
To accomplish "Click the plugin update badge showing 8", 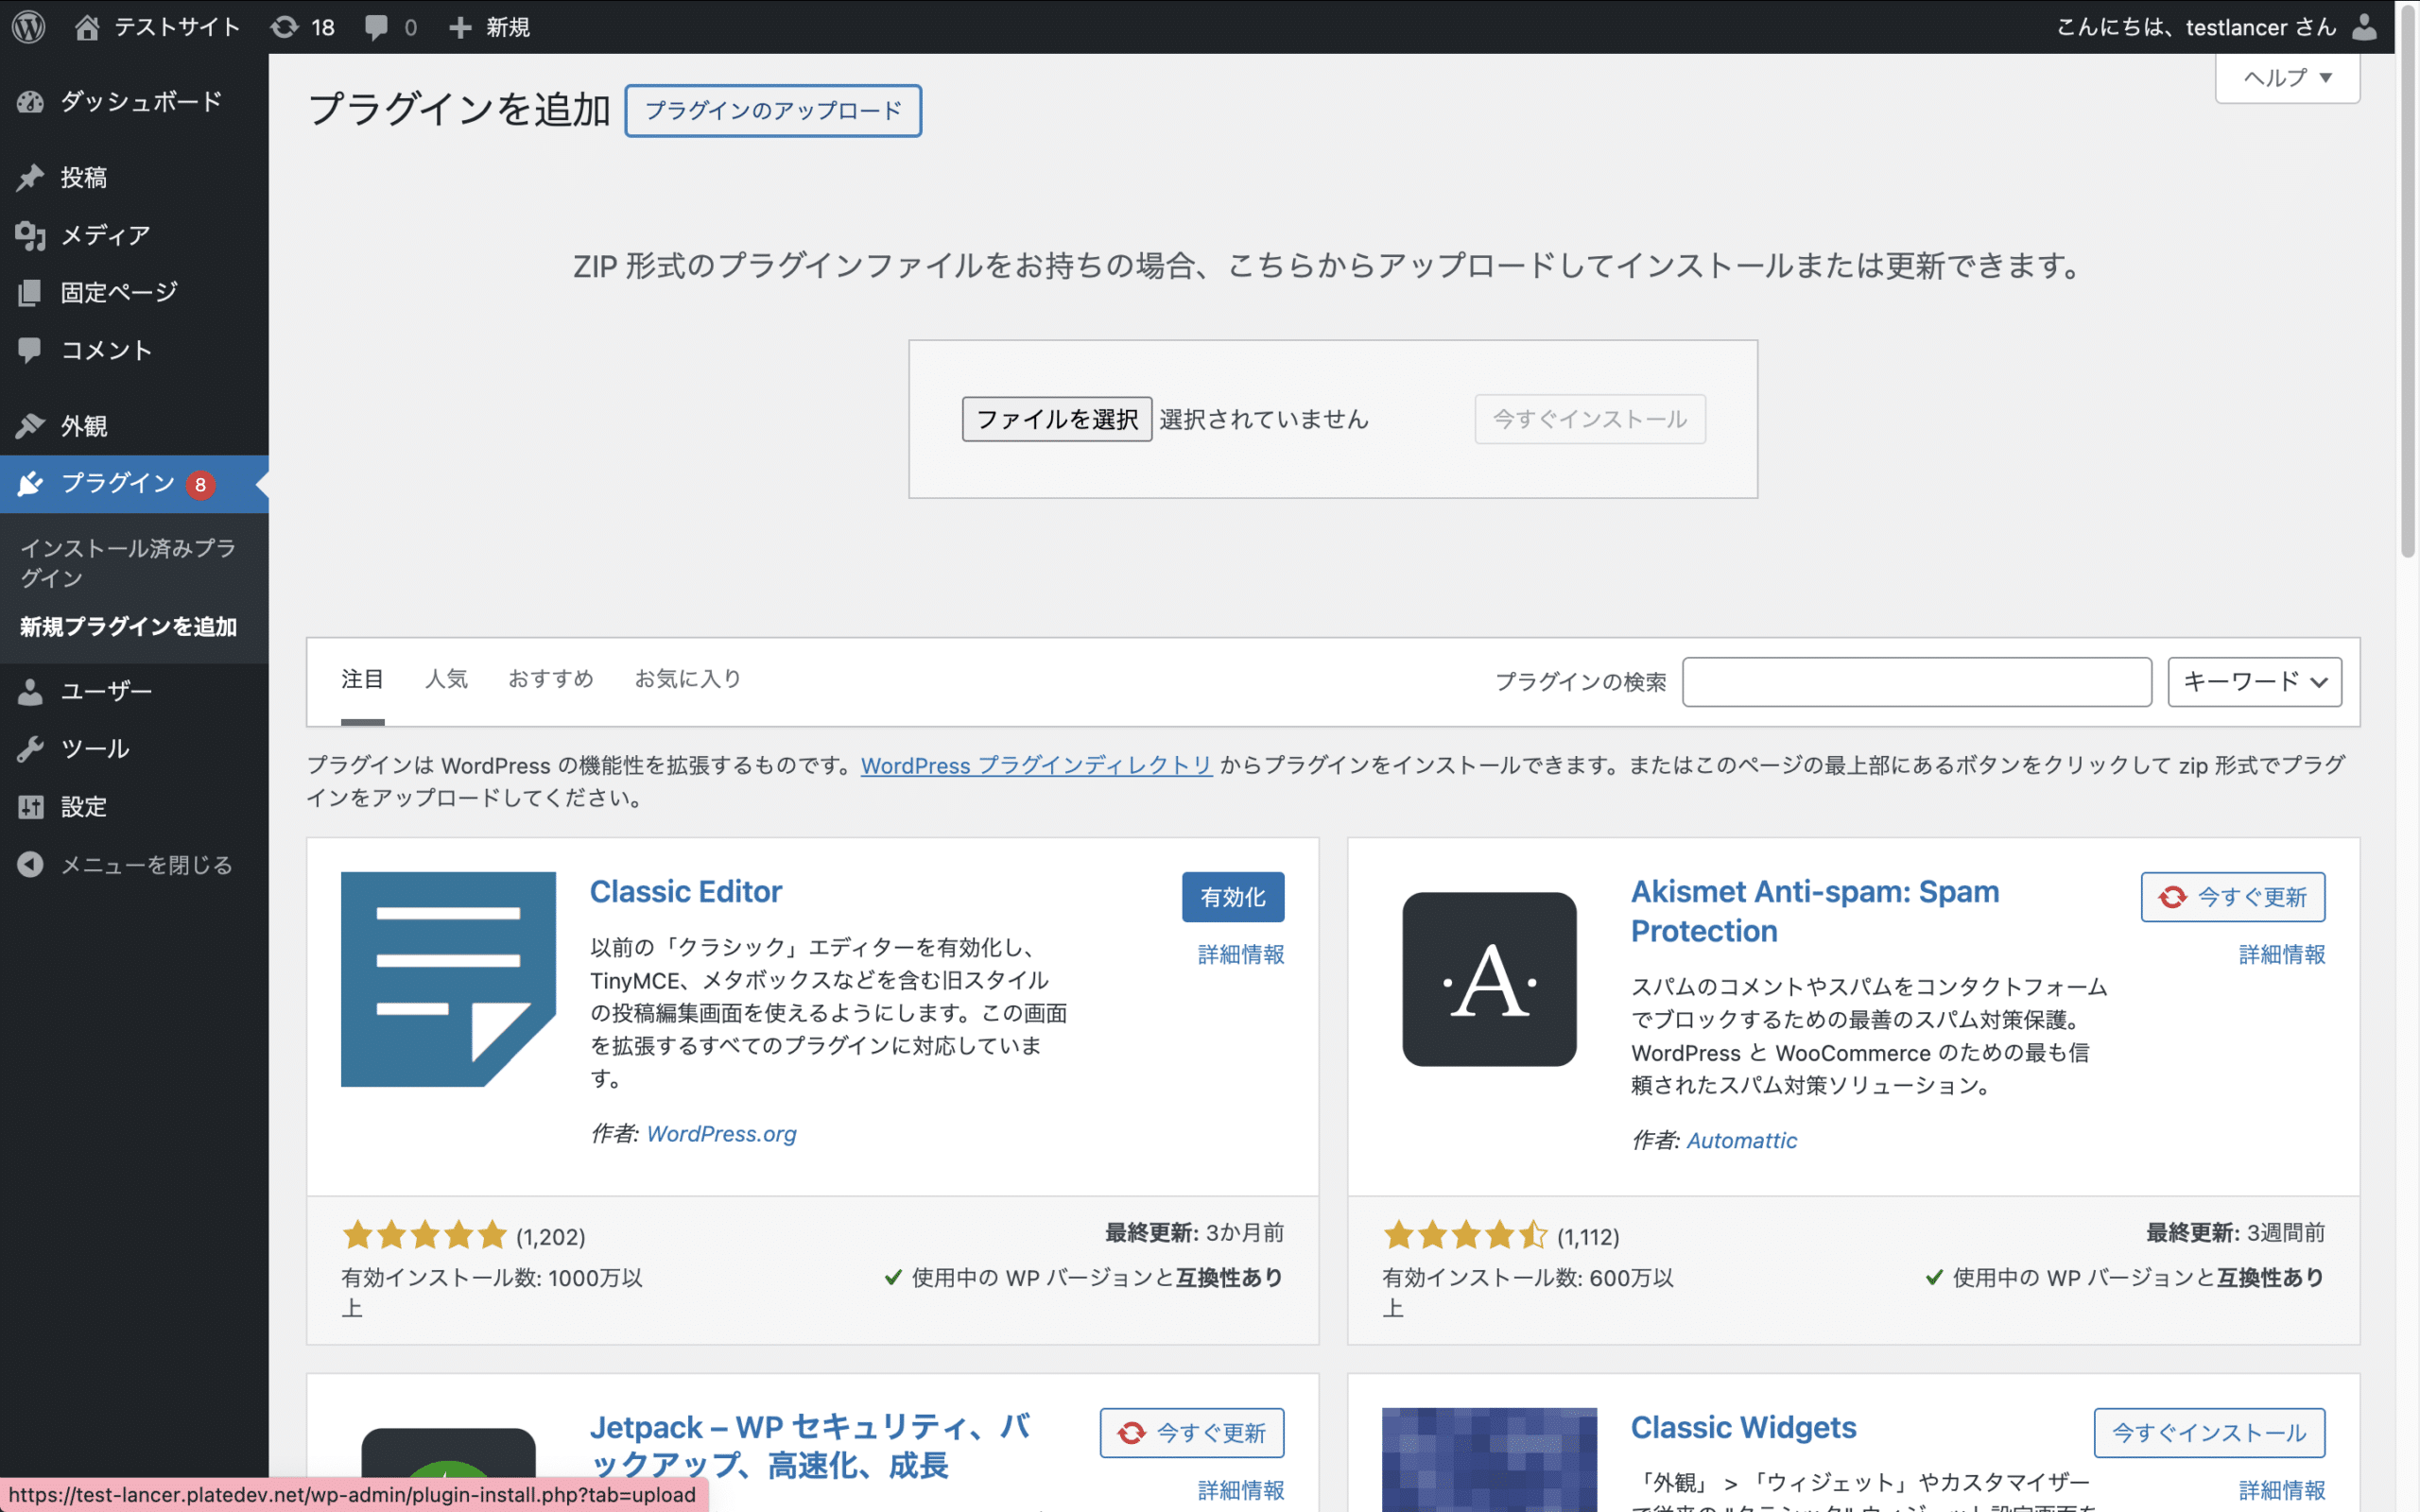I will pyautogui.click(x=201, y=485).
